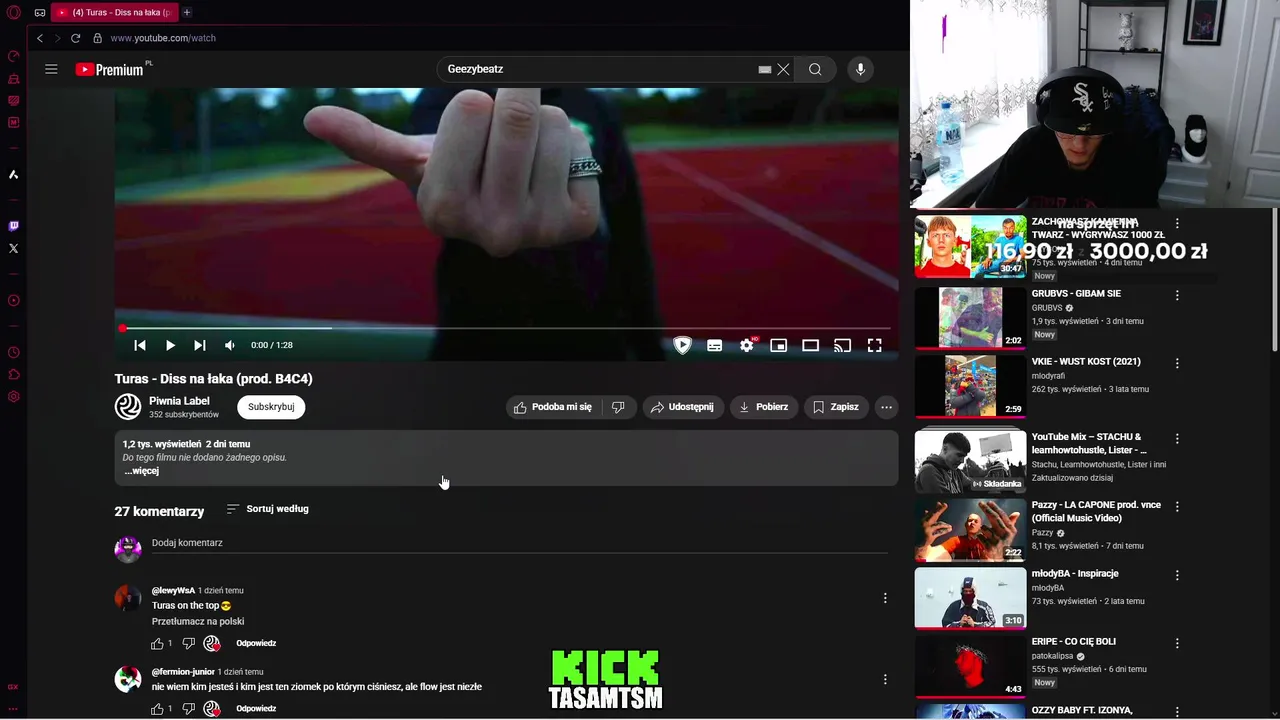
Task: Open options menu for fermion-junior comment
Action: (x=884, y=679)
